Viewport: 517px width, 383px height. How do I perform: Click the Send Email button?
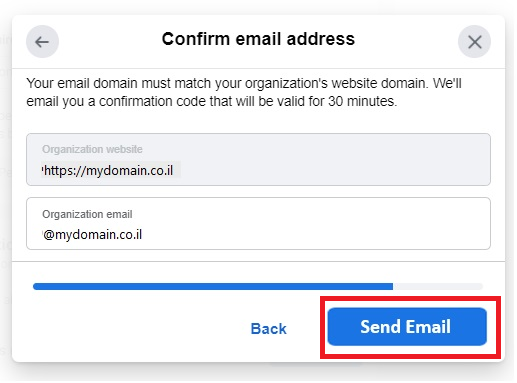[x=407, y=326]
